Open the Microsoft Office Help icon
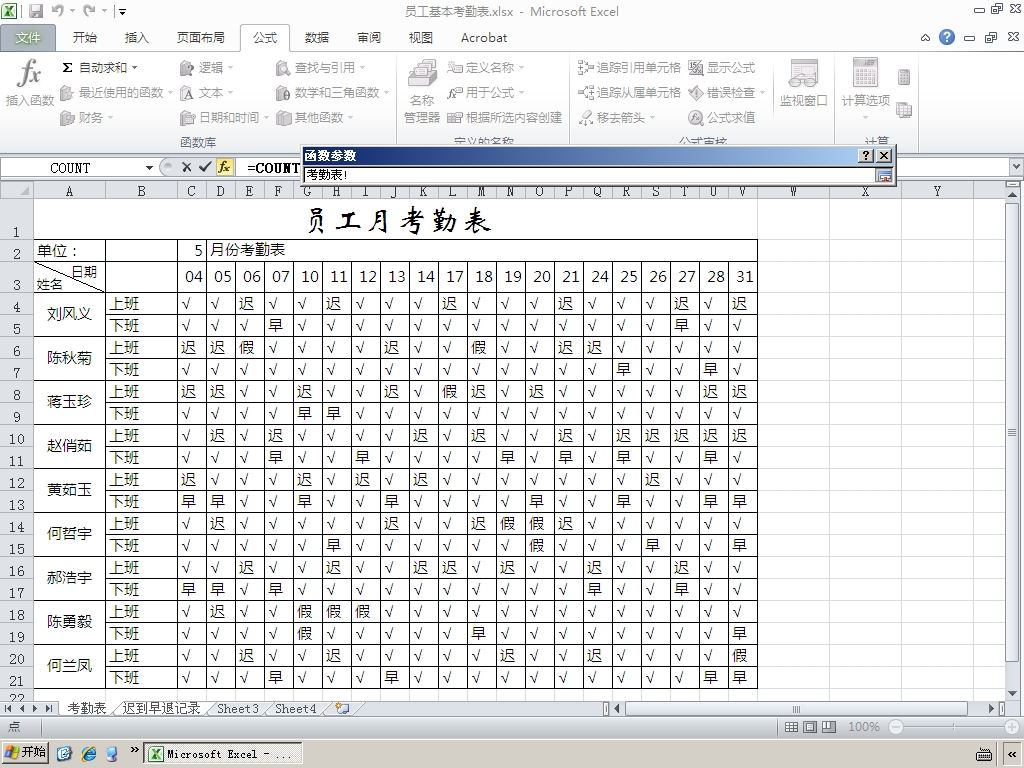Screen dimensions: 1024x768 coord(947,37)
